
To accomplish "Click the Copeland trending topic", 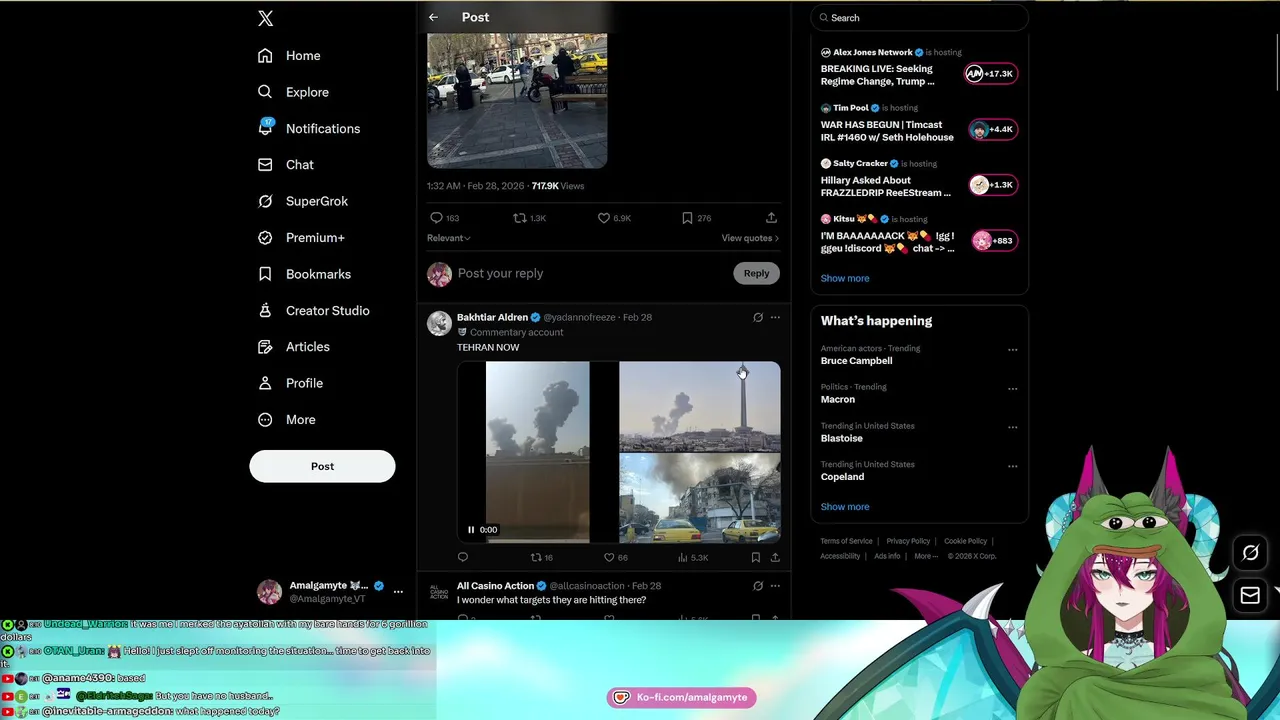I will [843, 477].
